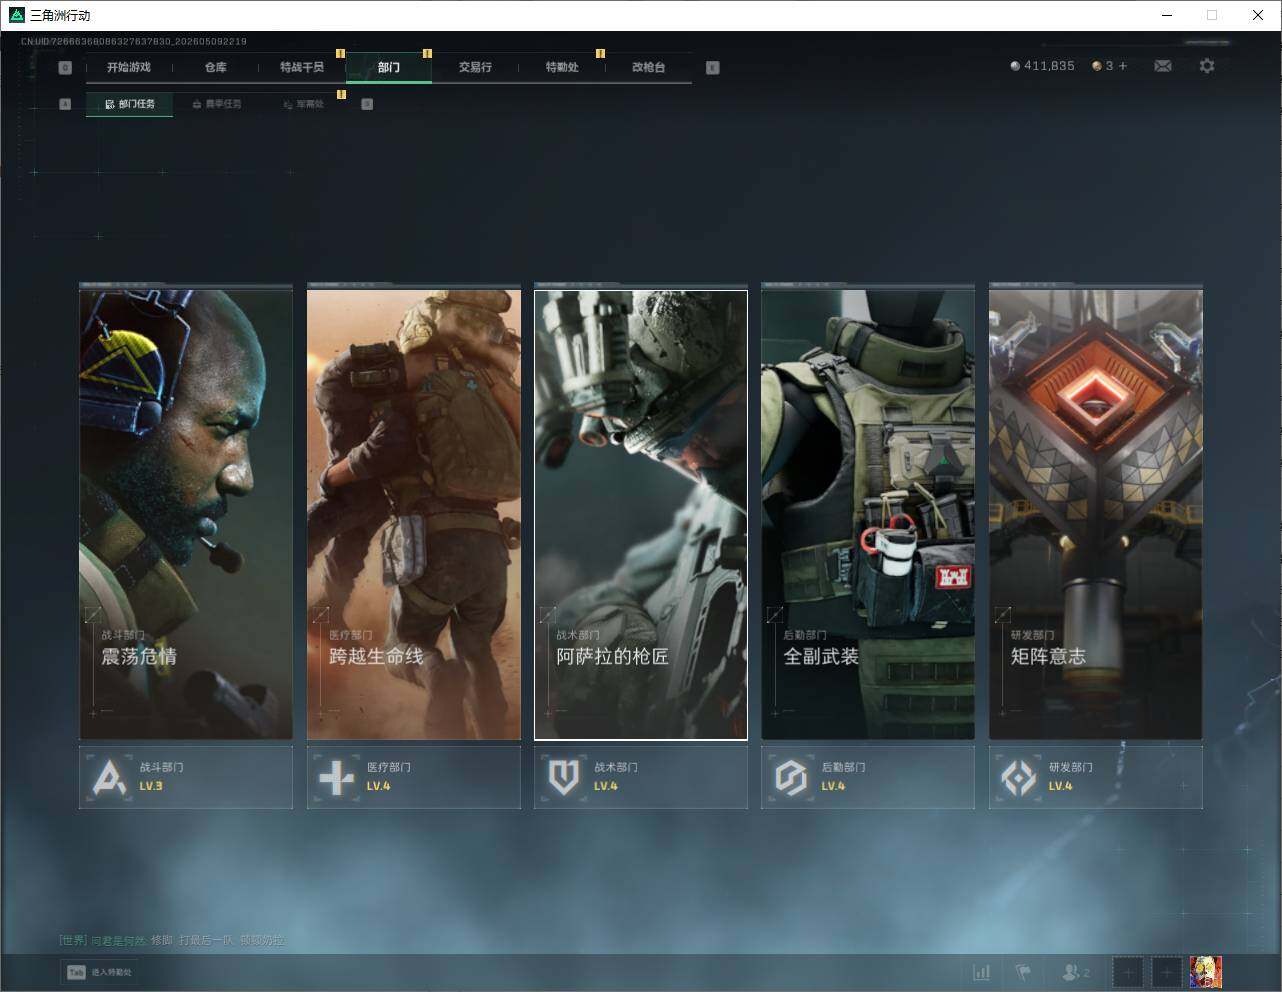1282x992 pixels.
Task: Click the D key next sub-tab icon
Action: pyautogui.click(x=367, y=104)
